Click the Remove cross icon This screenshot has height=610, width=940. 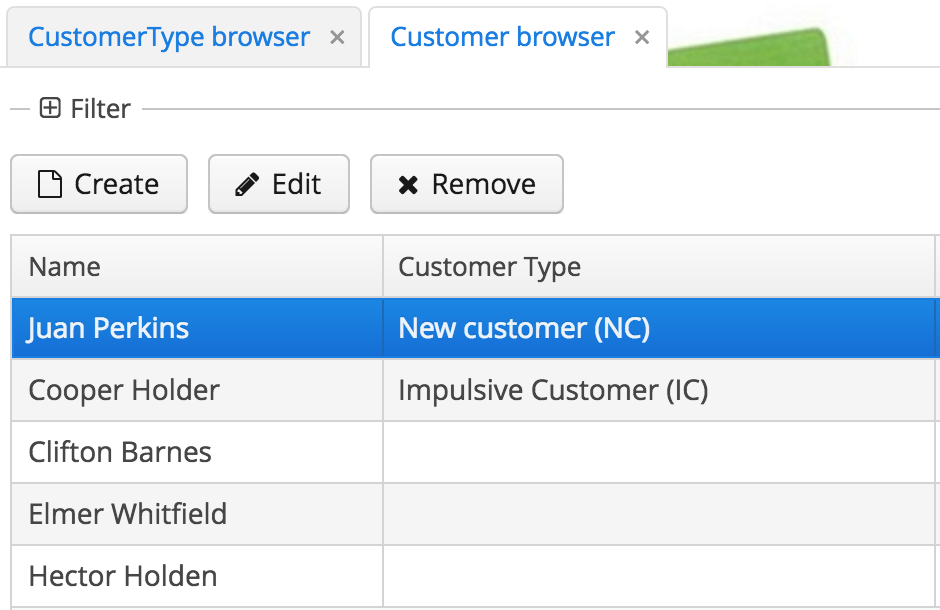tap(408, 185)
